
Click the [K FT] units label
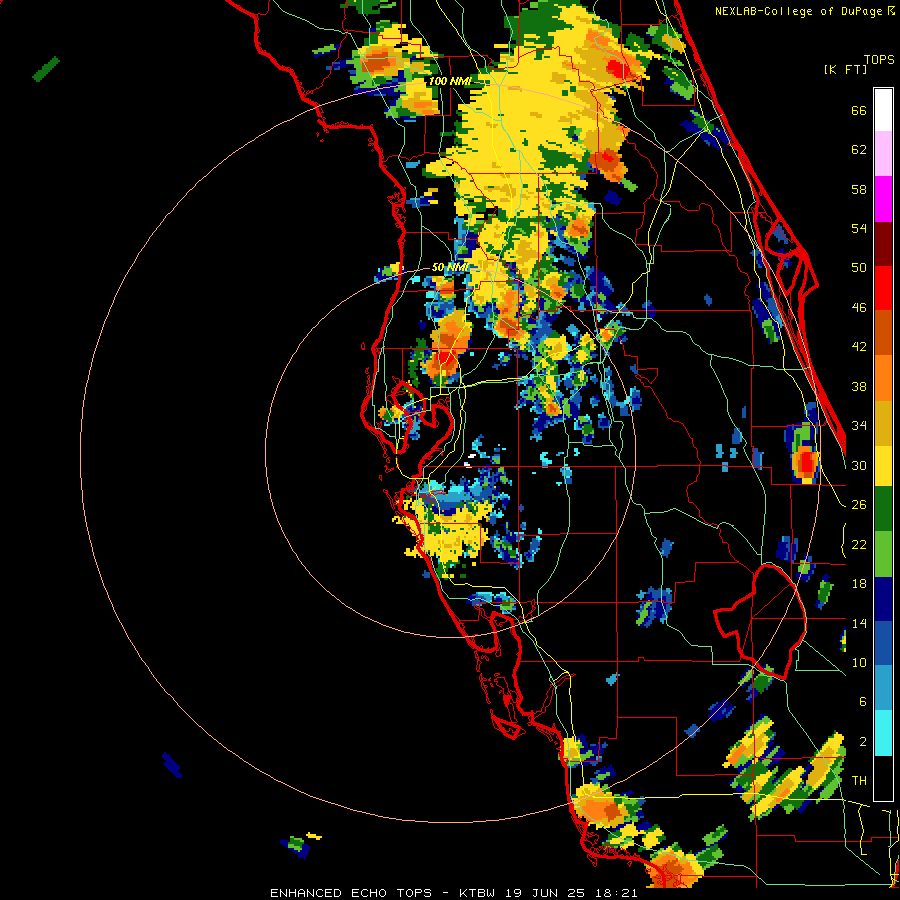pos(845,69)
